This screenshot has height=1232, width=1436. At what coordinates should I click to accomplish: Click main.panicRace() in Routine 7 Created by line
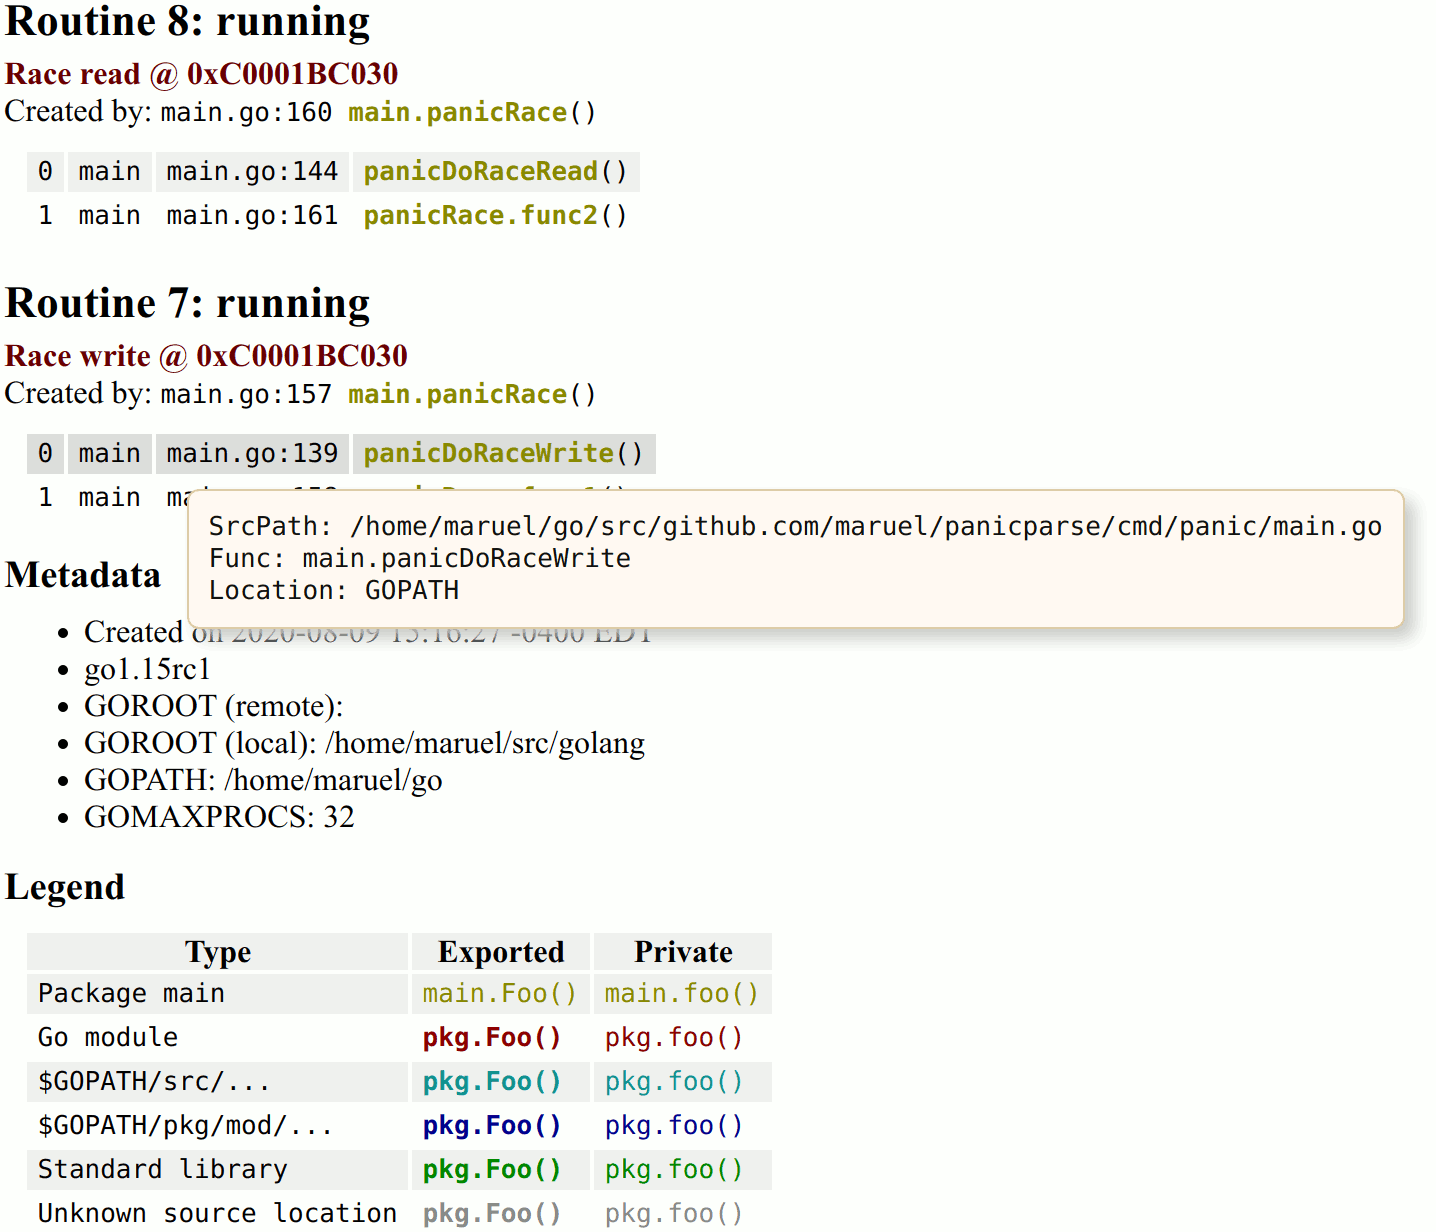click(x=471, y=395)
